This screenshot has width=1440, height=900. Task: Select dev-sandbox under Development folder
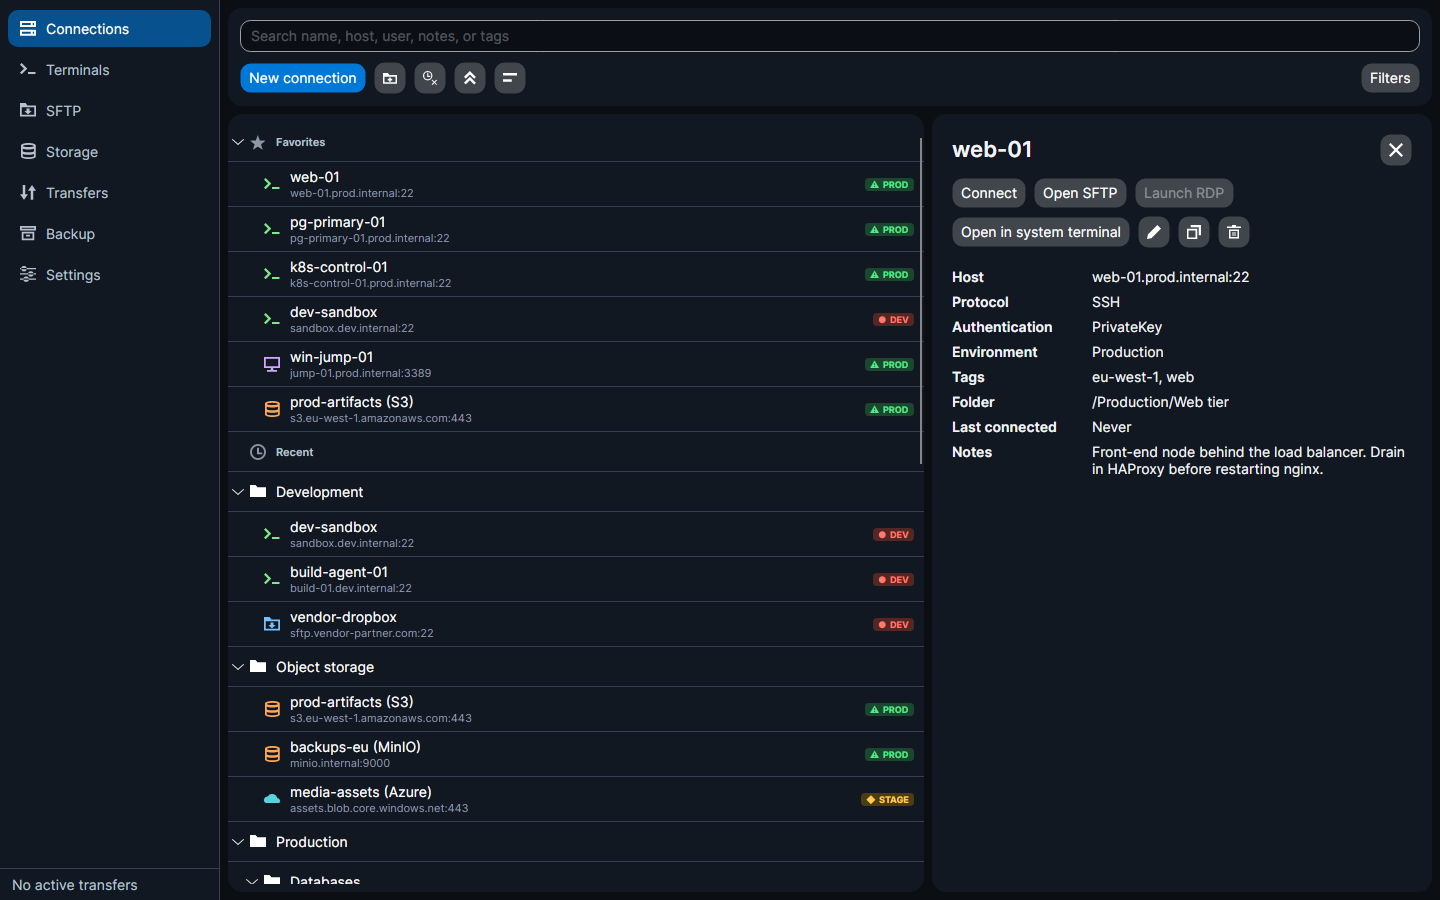[575, 534]
